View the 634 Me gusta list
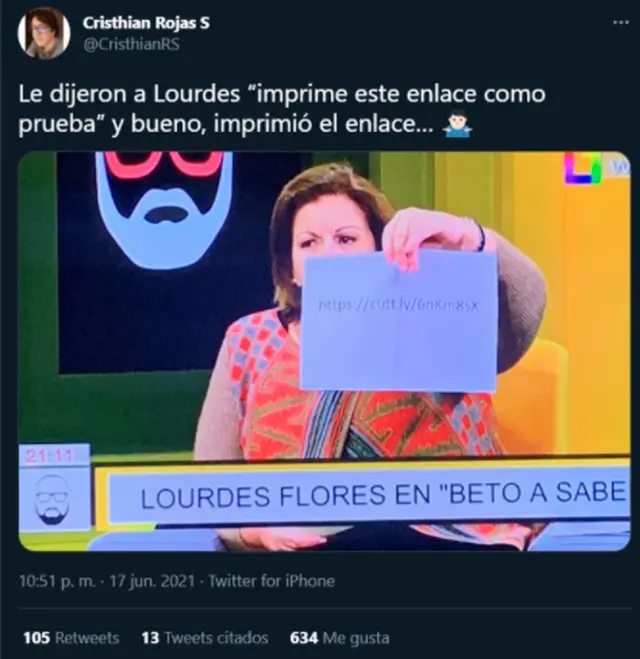Viewport: 640px width, 659px height. coord(339,638)
